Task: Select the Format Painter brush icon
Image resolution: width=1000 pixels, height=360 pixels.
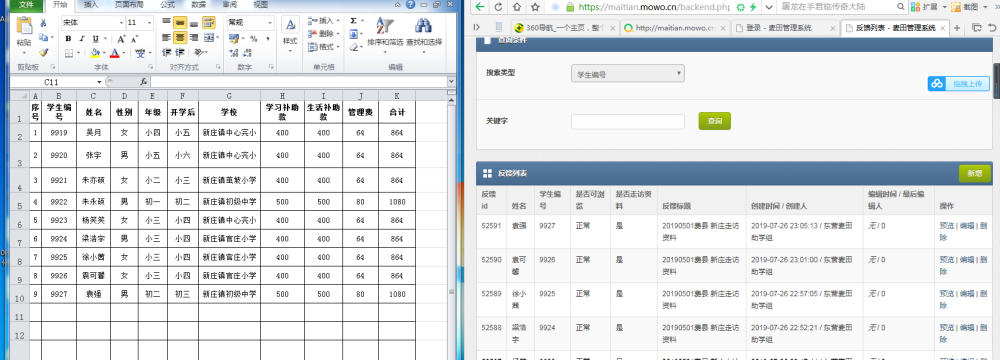Action: click(x=43, y=53)
